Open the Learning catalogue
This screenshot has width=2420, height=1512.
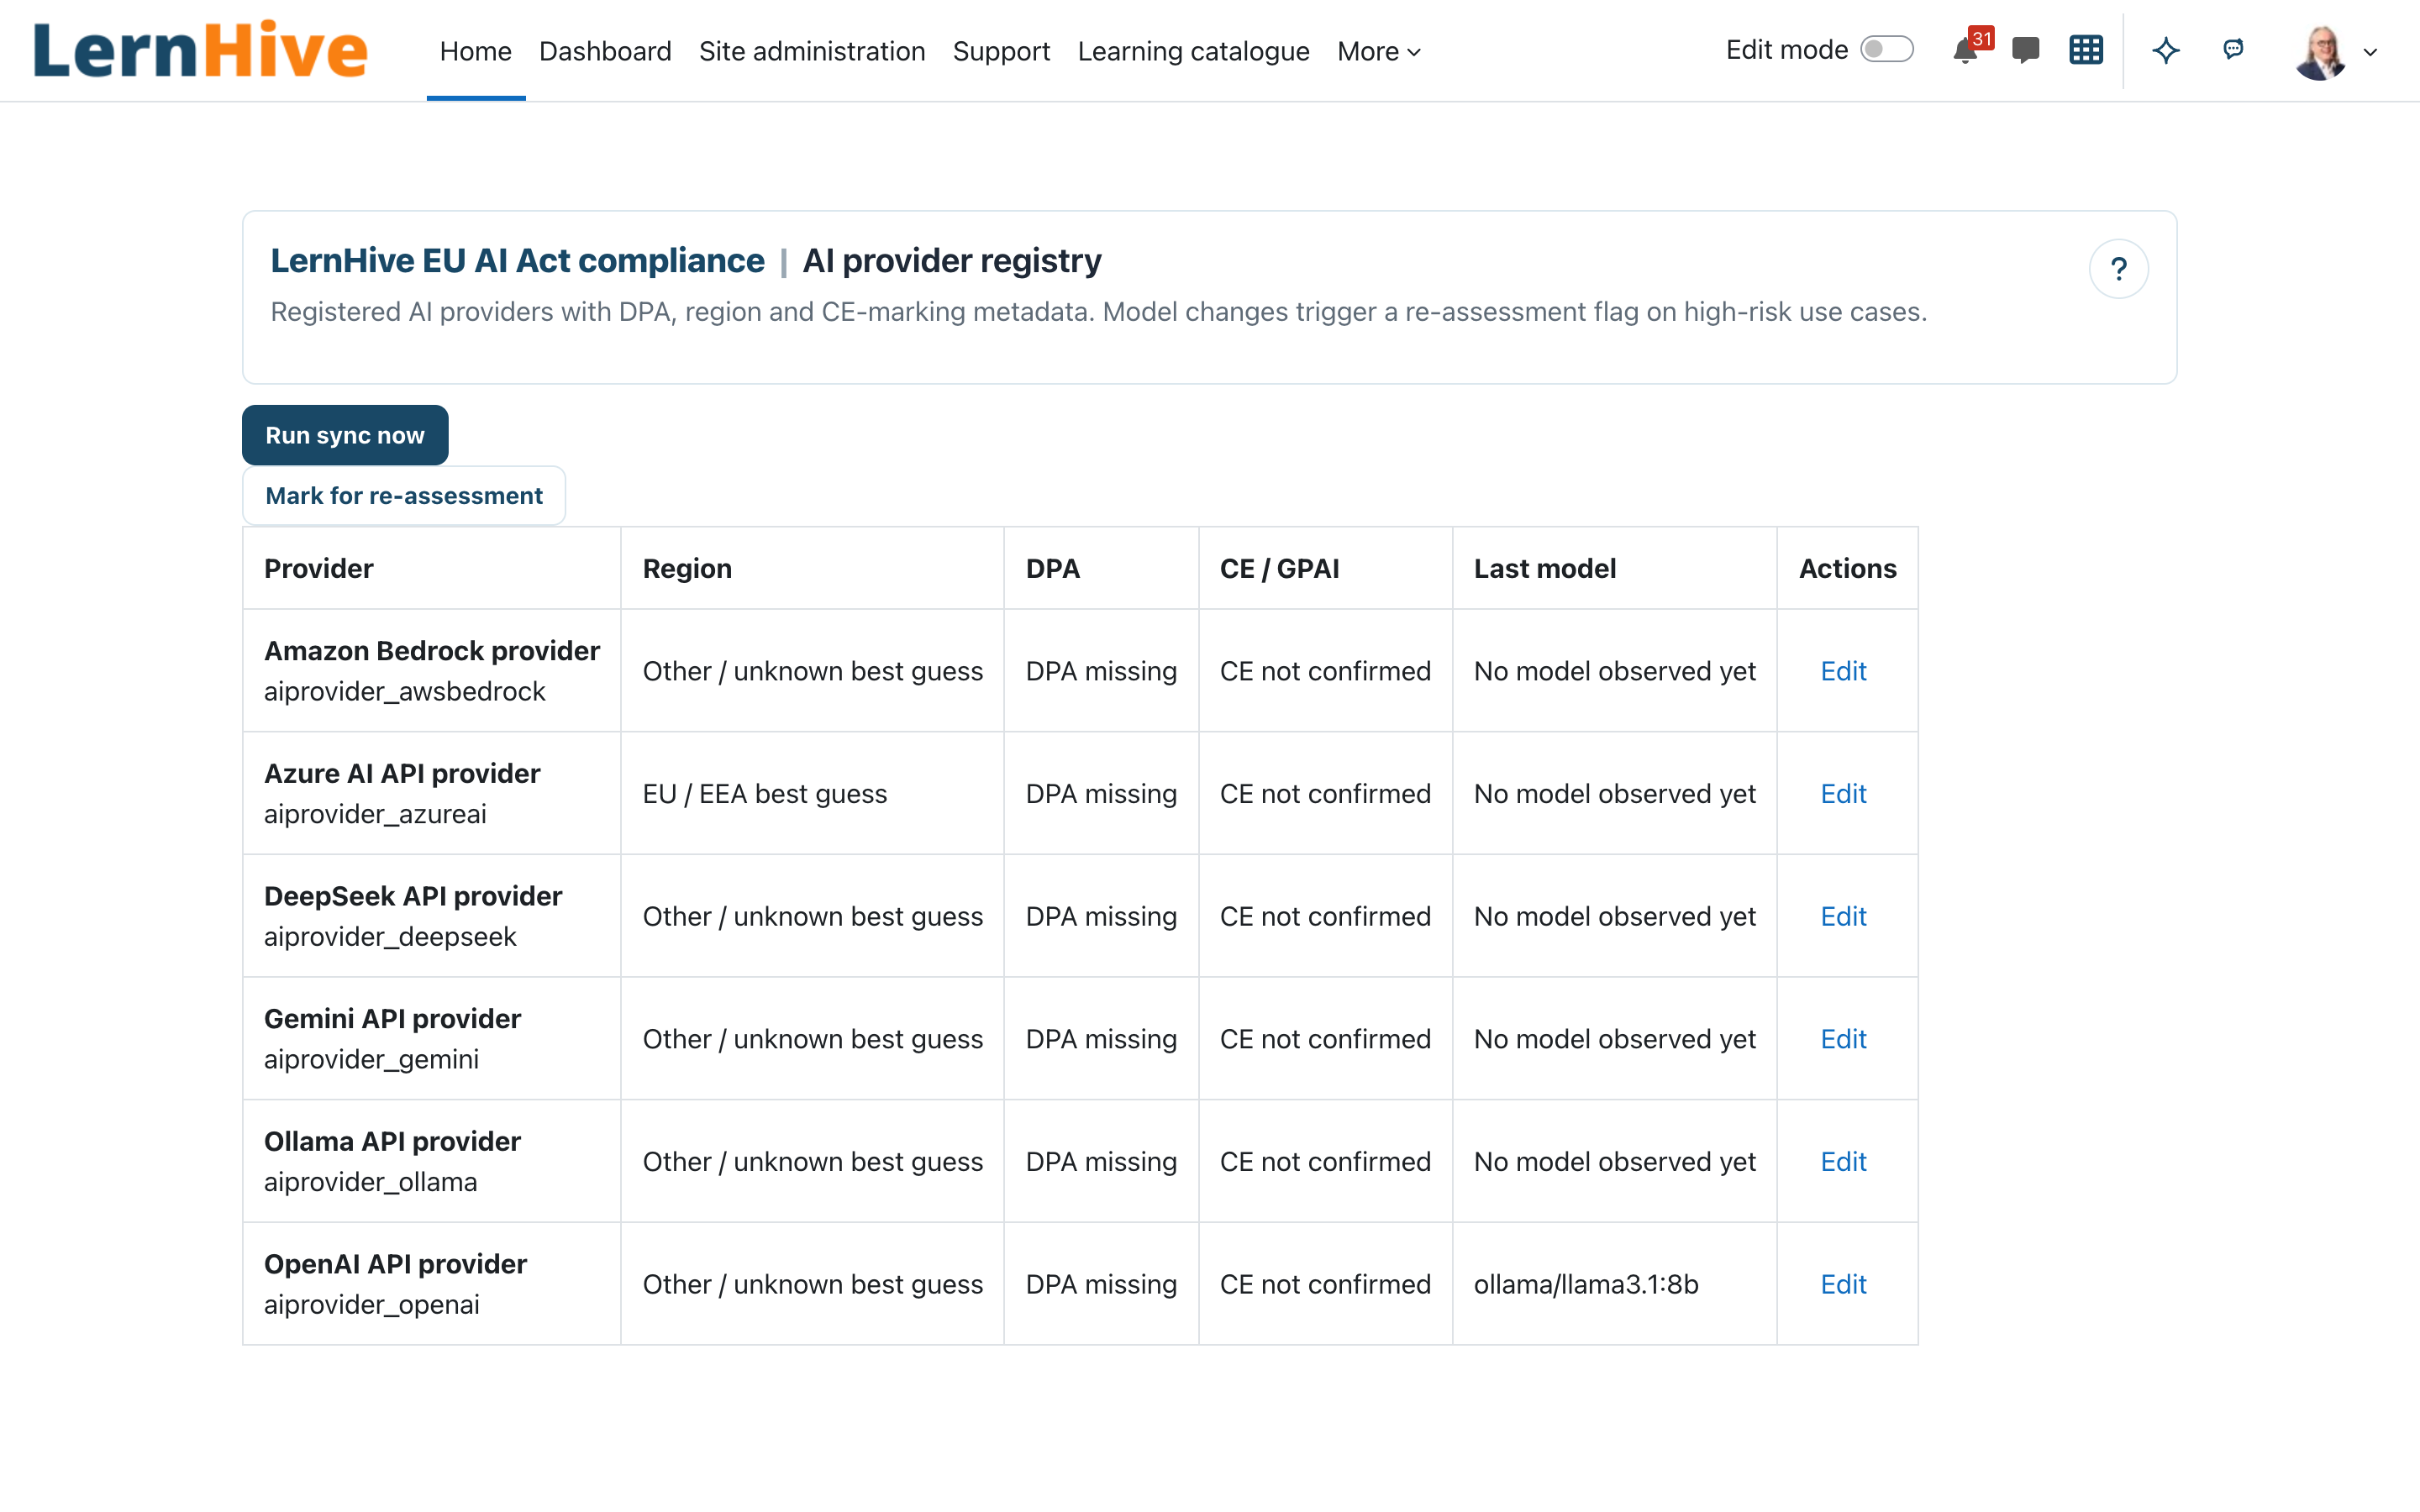[1193, 51]
